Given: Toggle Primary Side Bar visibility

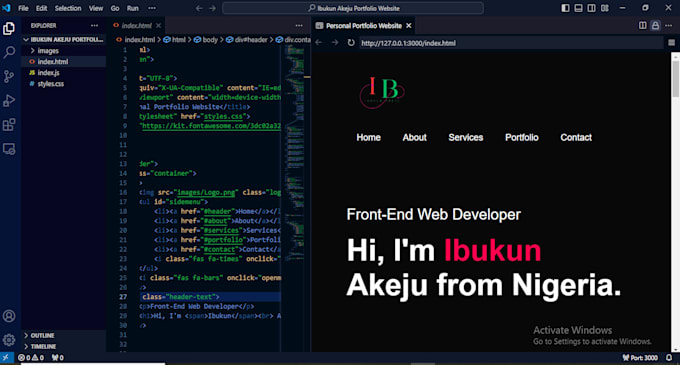Looking at the screenshot, I should tap(565, 8).
